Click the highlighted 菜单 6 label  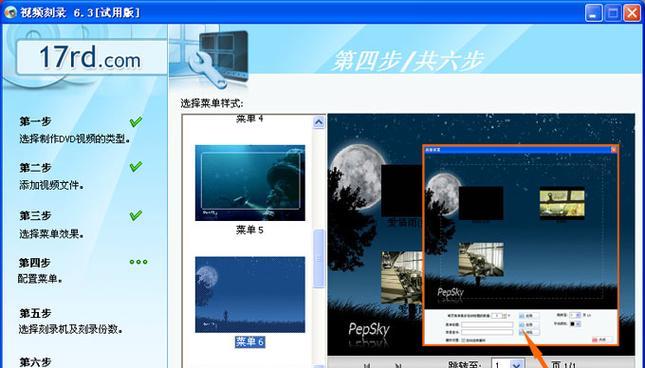[x=250, y=342]
